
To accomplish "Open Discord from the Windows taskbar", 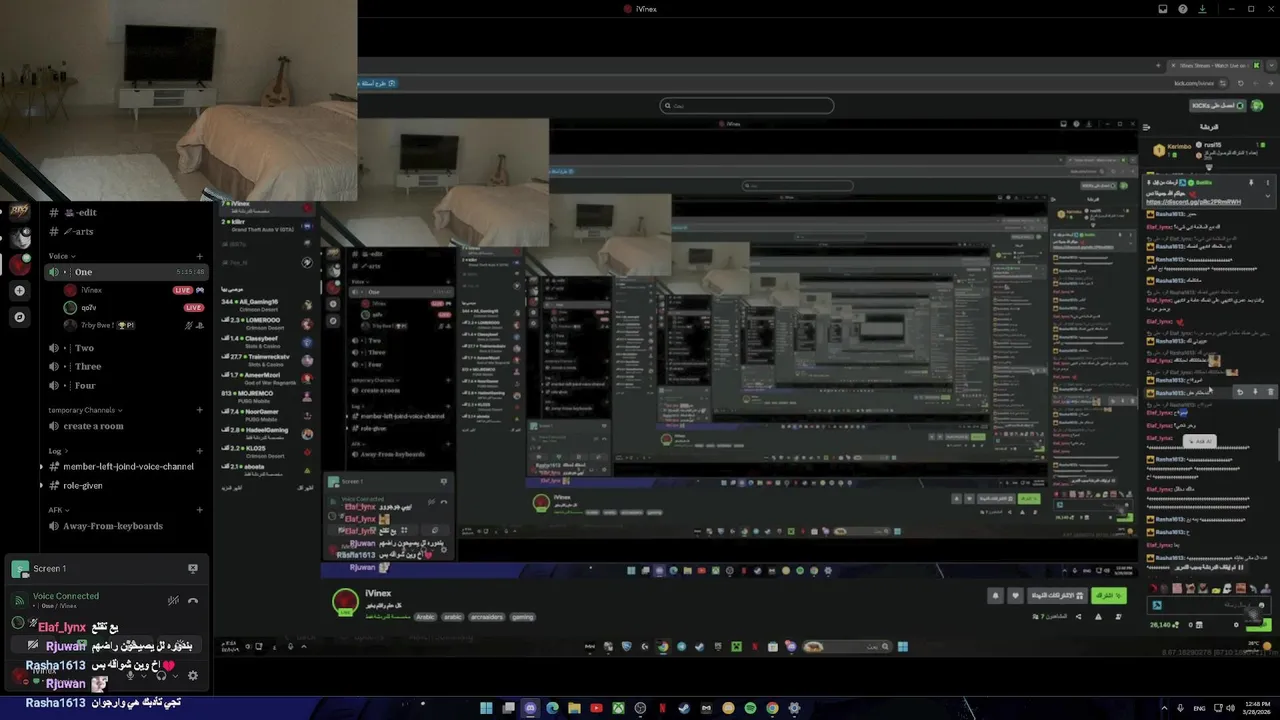I will point(530,708).
